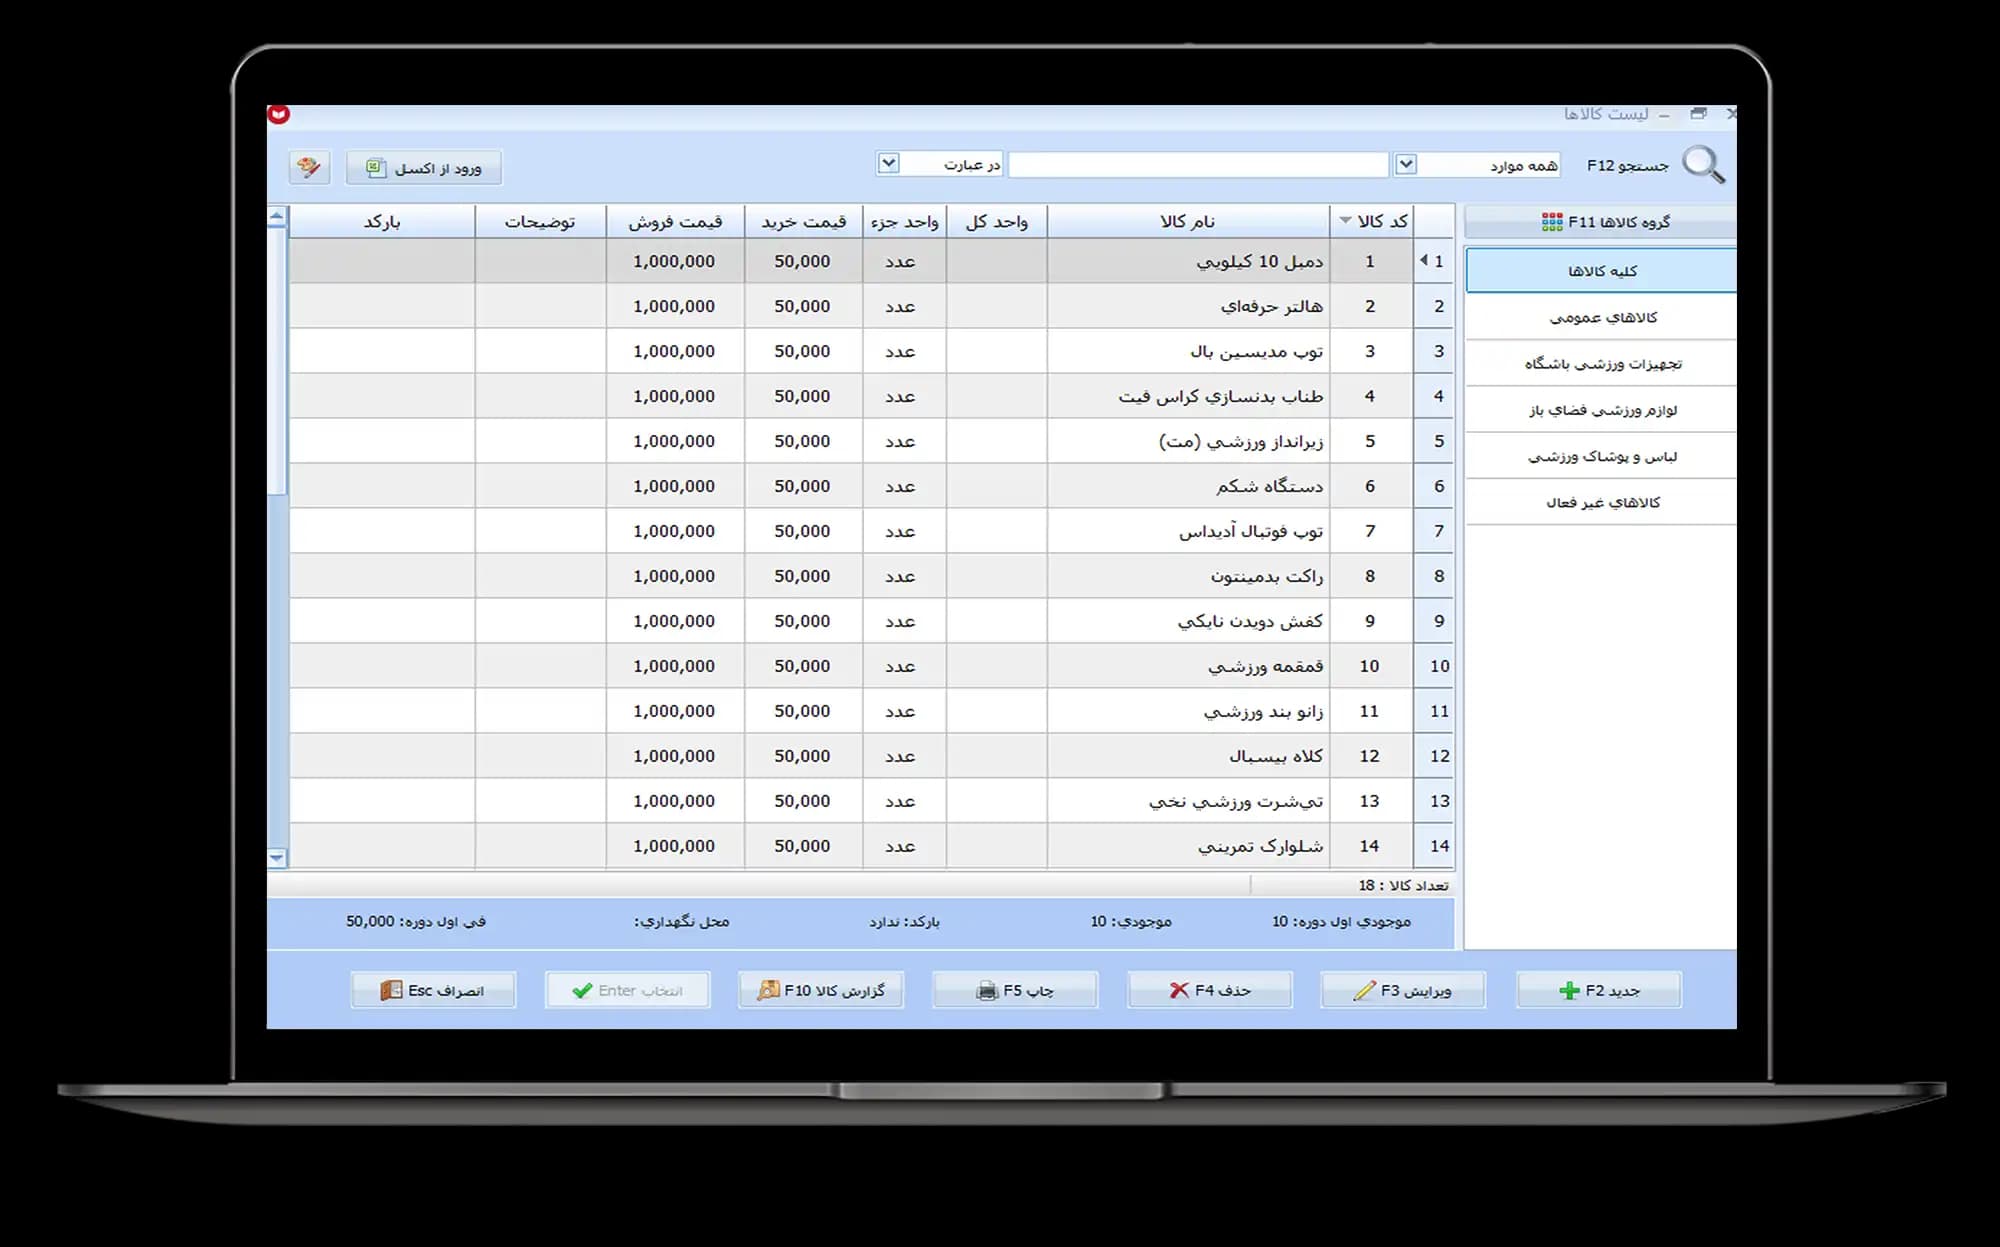Click the scroll up arrow of table
Viewport: 2000px width, 1247px height.
pos(277,216)
